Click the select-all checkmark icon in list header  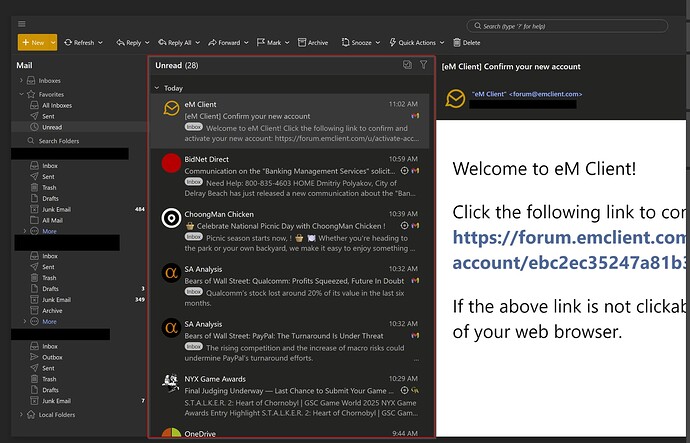407,65
